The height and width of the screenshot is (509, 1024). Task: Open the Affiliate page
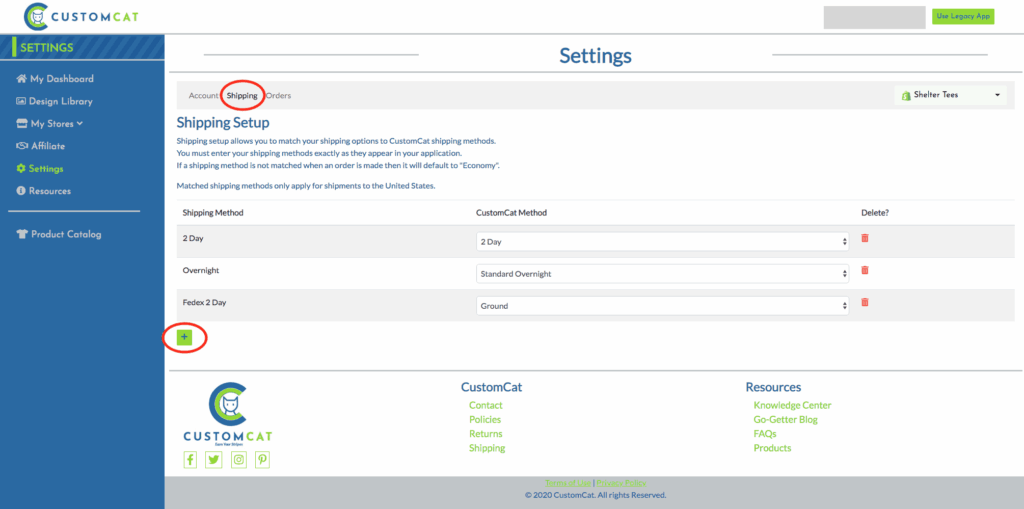[48, 146]
